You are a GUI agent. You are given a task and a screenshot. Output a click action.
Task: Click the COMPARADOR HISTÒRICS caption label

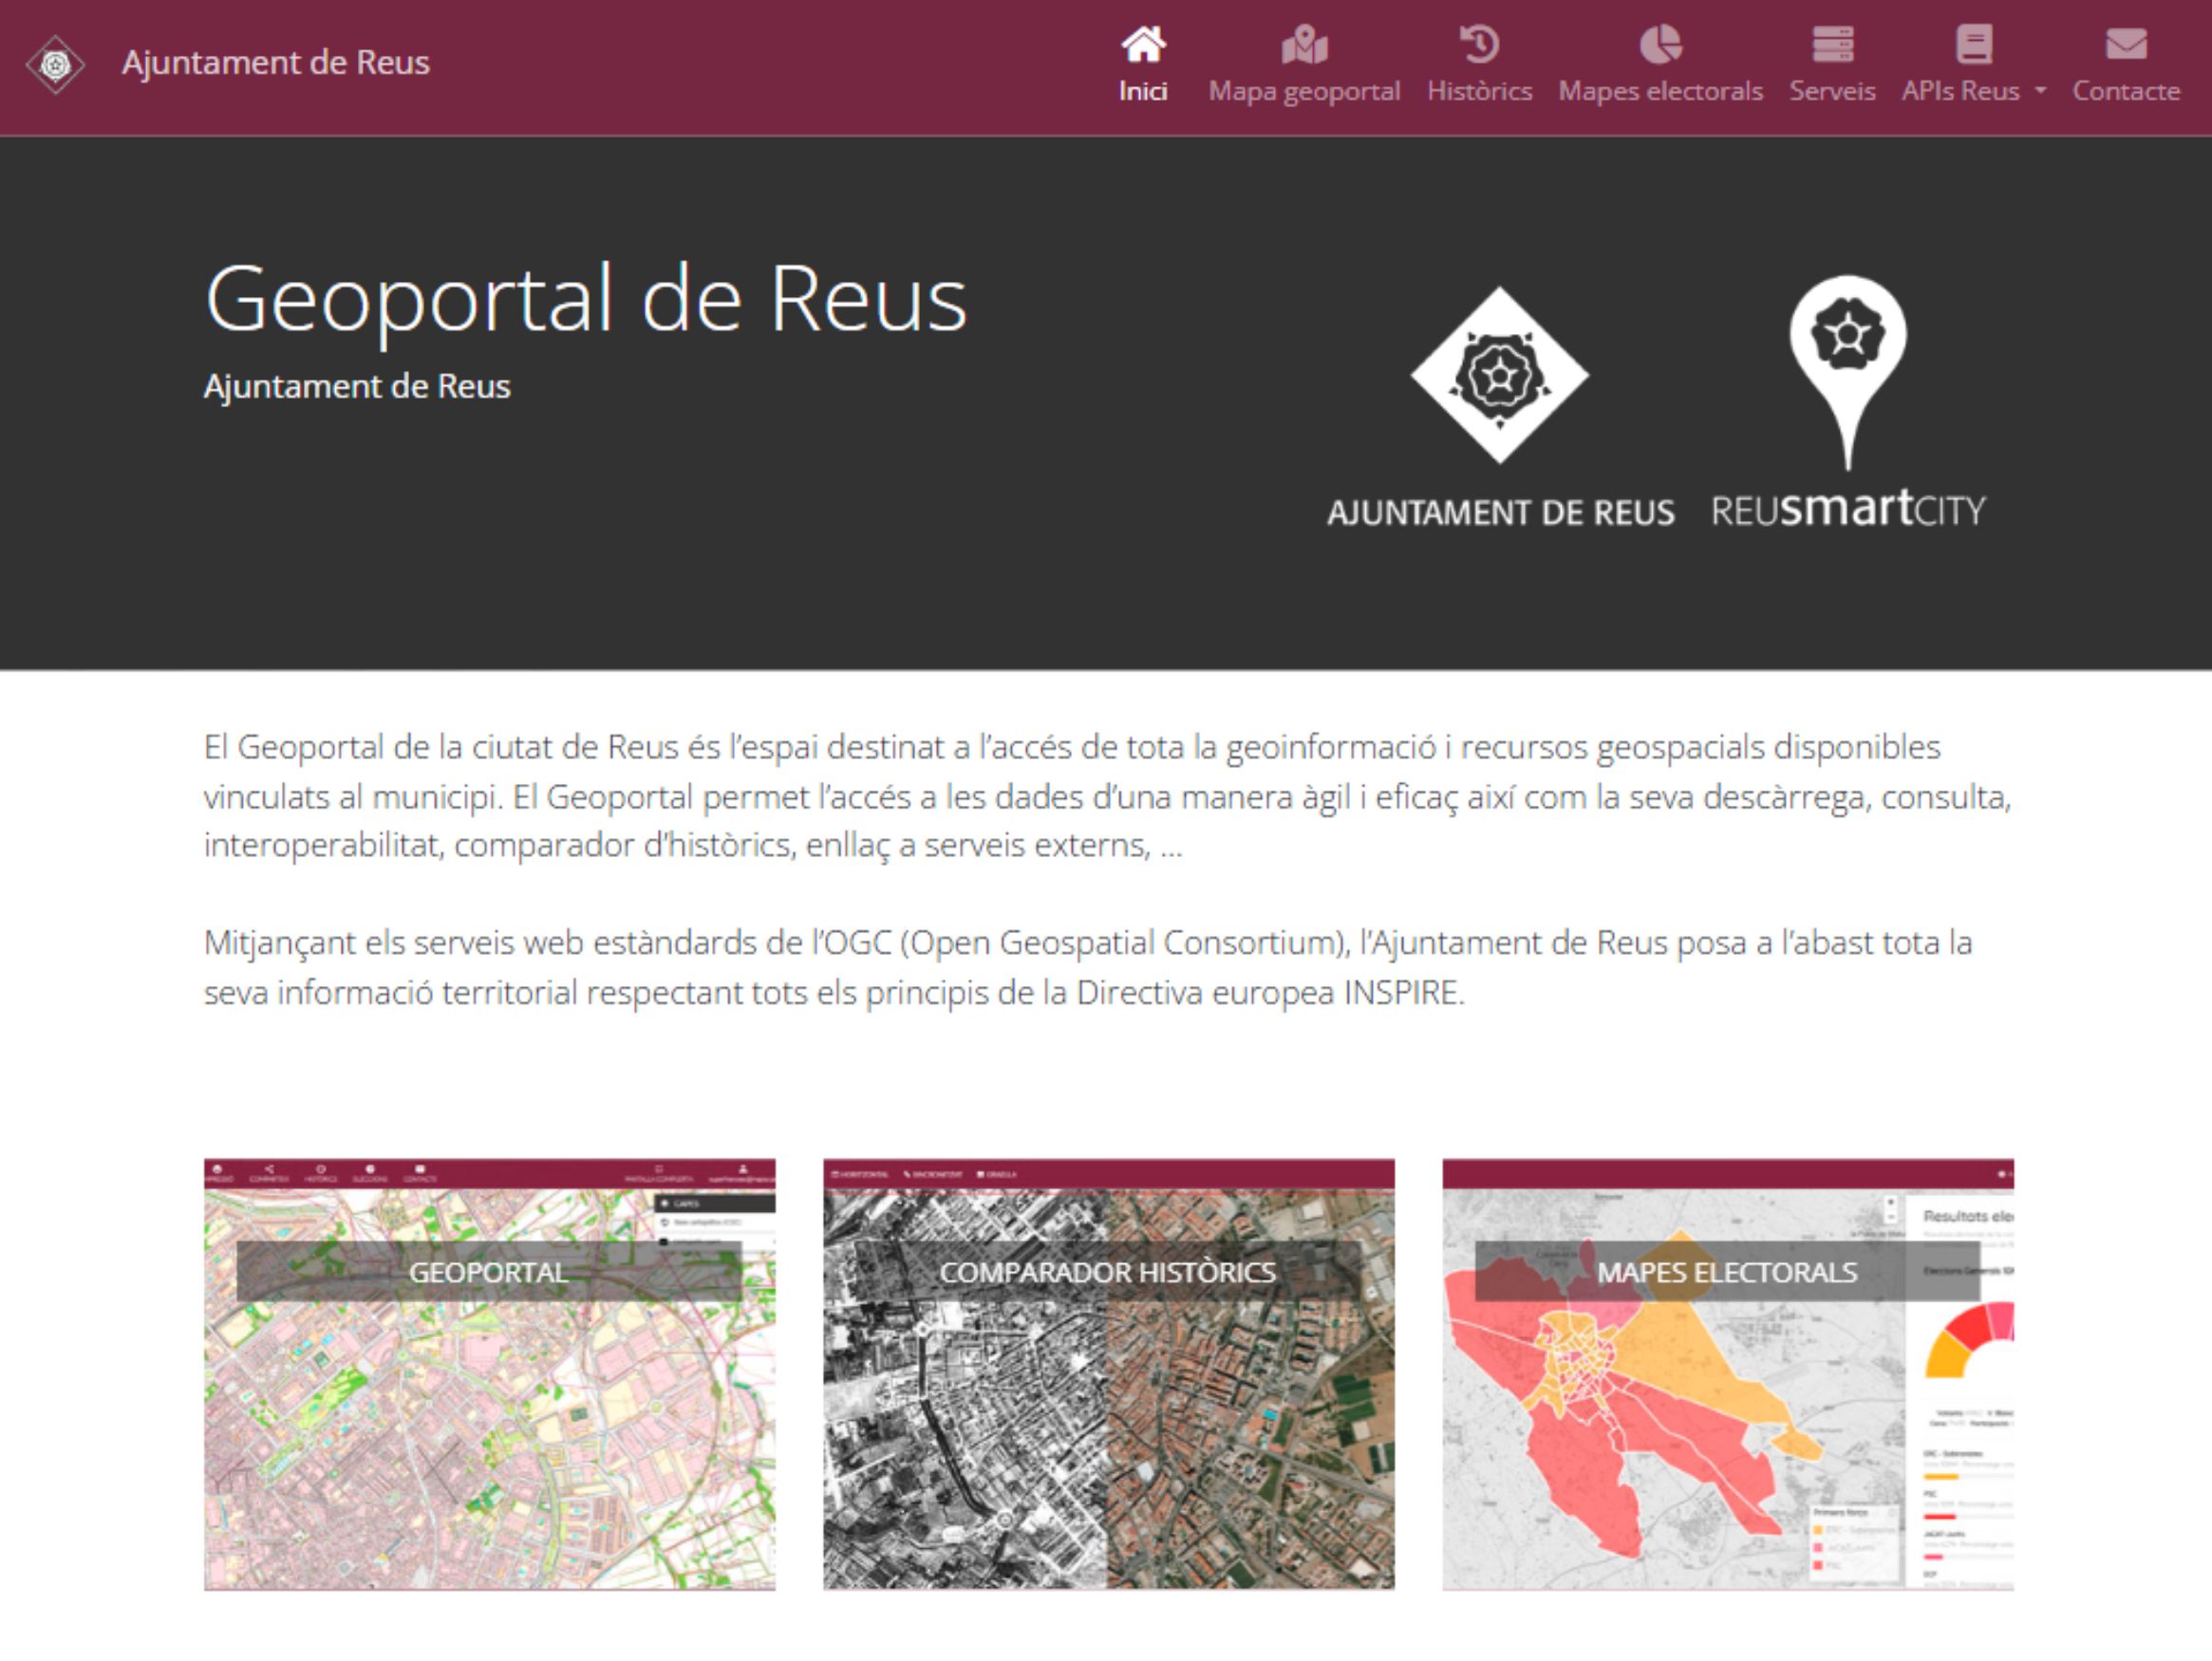(x=1108, y=1272)
